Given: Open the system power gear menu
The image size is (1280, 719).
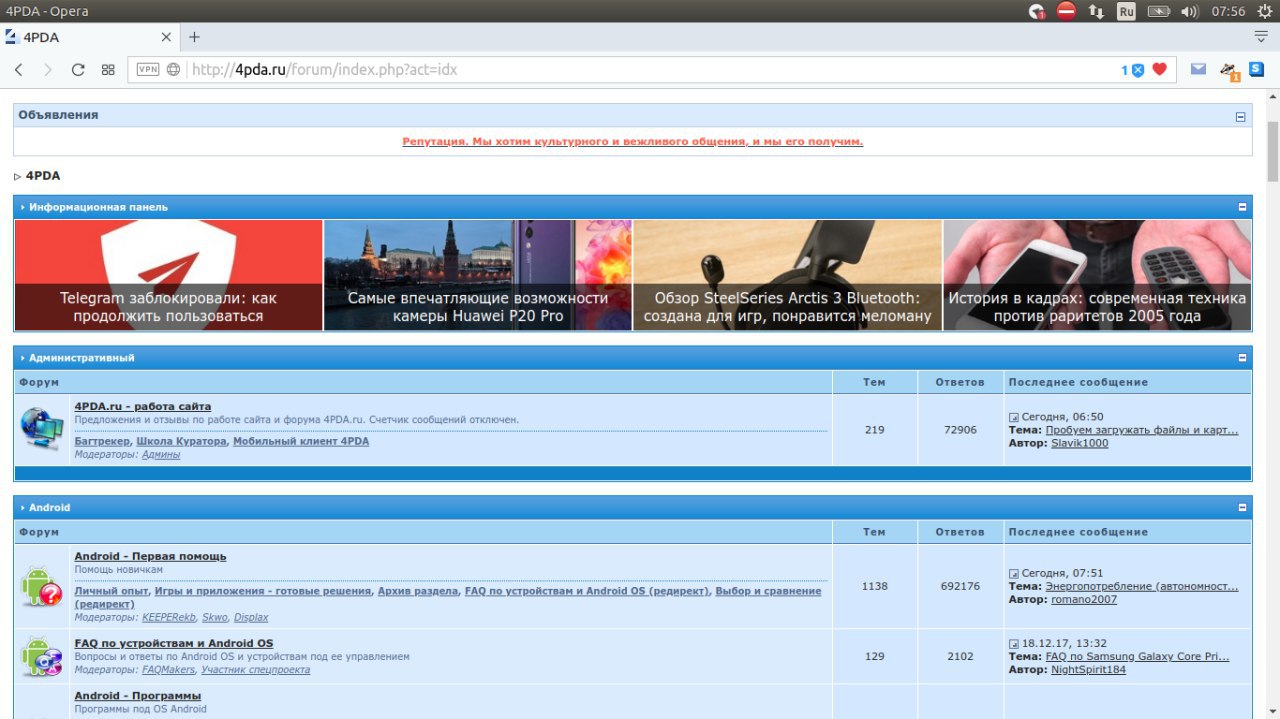Looking at the screenshot, I should tap(1265, 12).
